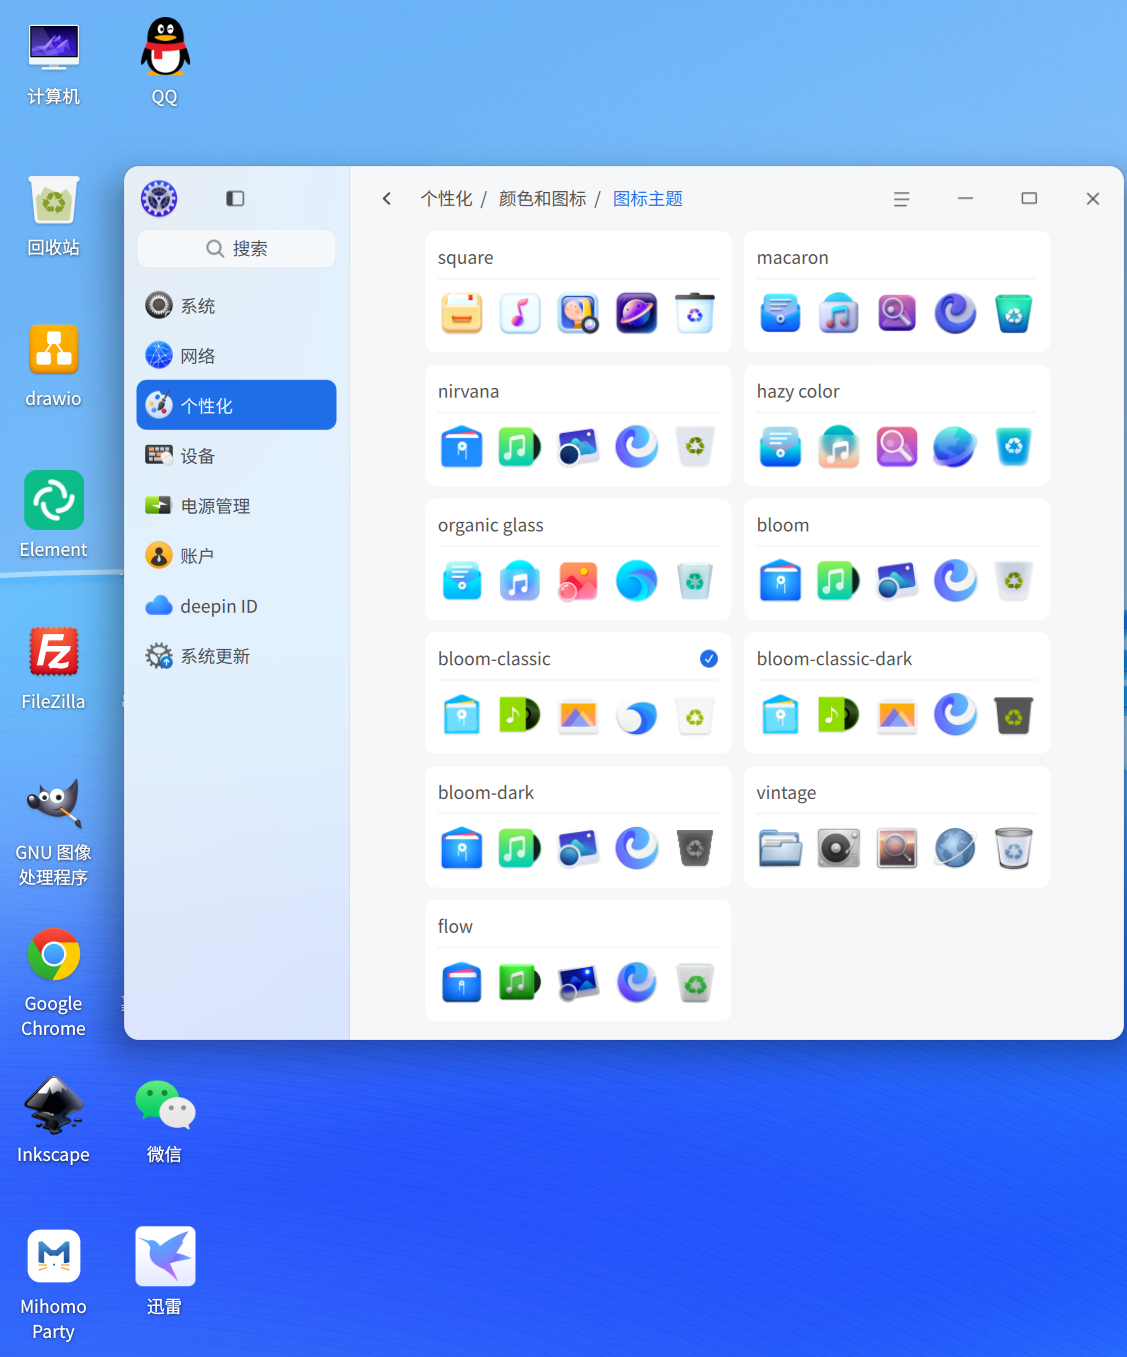Viewport: 1127px width, 1357px height.
Task: Go back with the back arrow
Action: click(387, 198)
